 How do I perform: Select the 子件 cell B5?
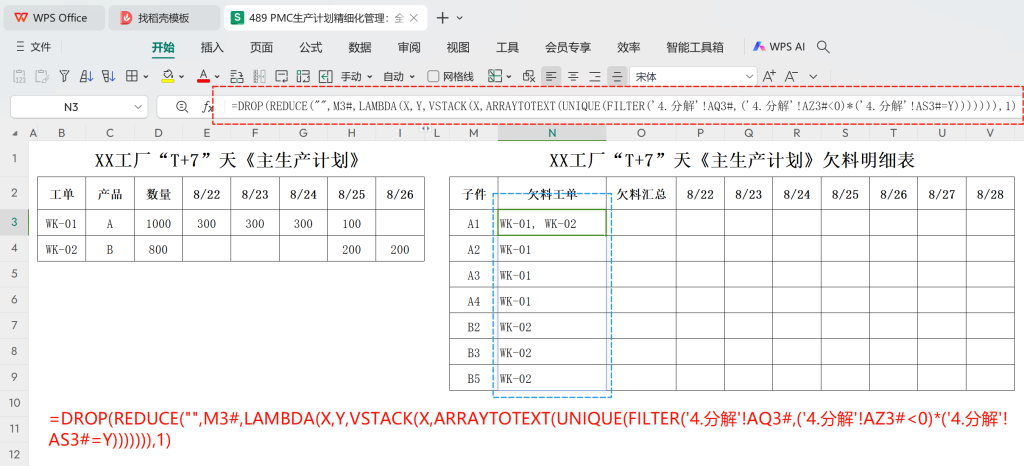click(x=473, y=379)
